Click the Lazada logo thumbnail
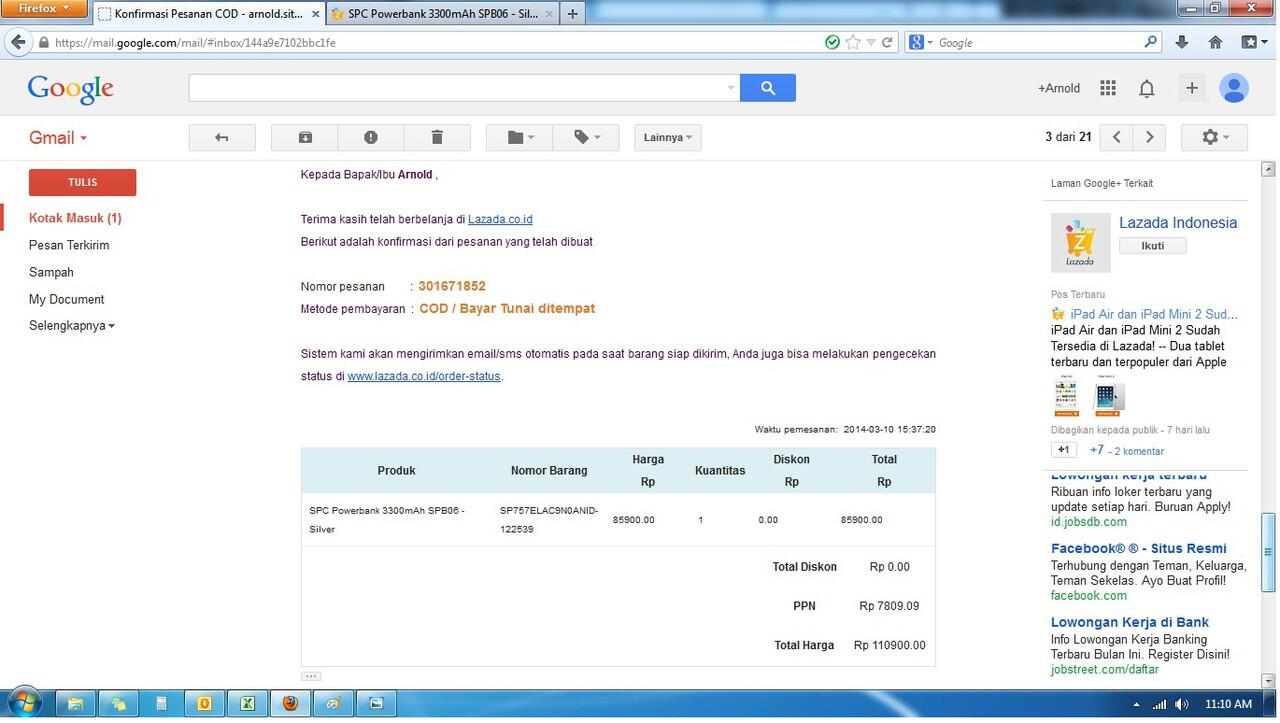 [x=1080, y=243]
